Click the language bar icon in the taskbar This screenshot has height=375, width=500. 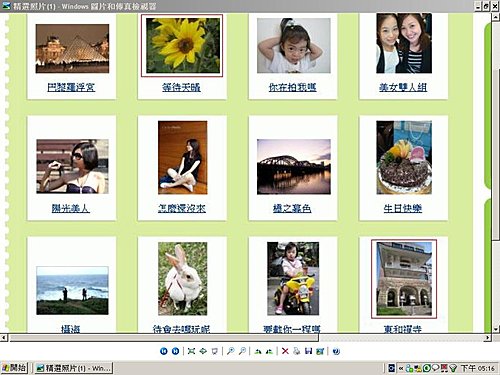(392, 368)
